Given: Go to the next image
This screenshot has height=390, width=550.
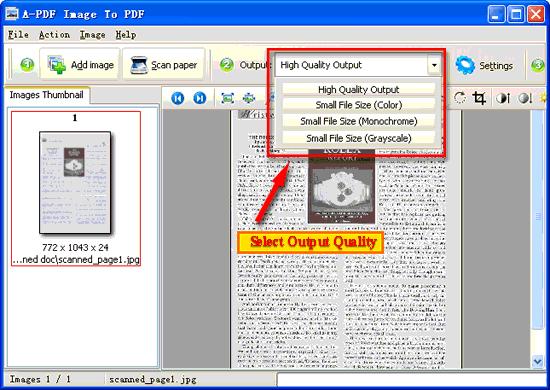Looking at the screenshot, I should (200, 98).
